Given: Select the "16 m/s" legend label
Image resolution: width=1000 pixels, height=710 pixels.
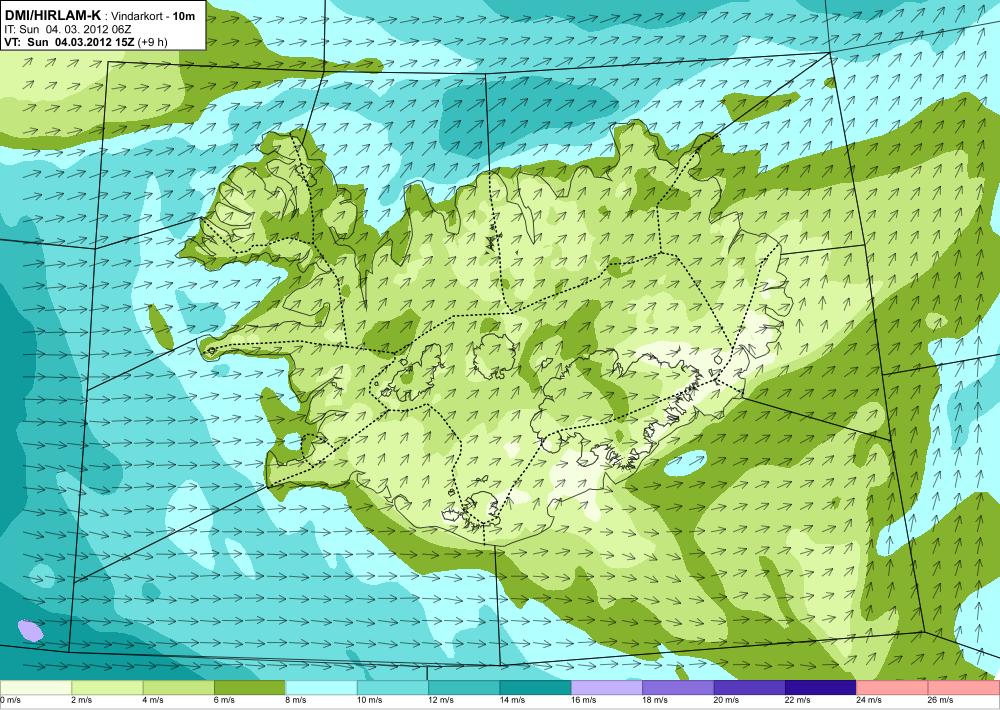Looking at the screenshot, I should [584, 700].
